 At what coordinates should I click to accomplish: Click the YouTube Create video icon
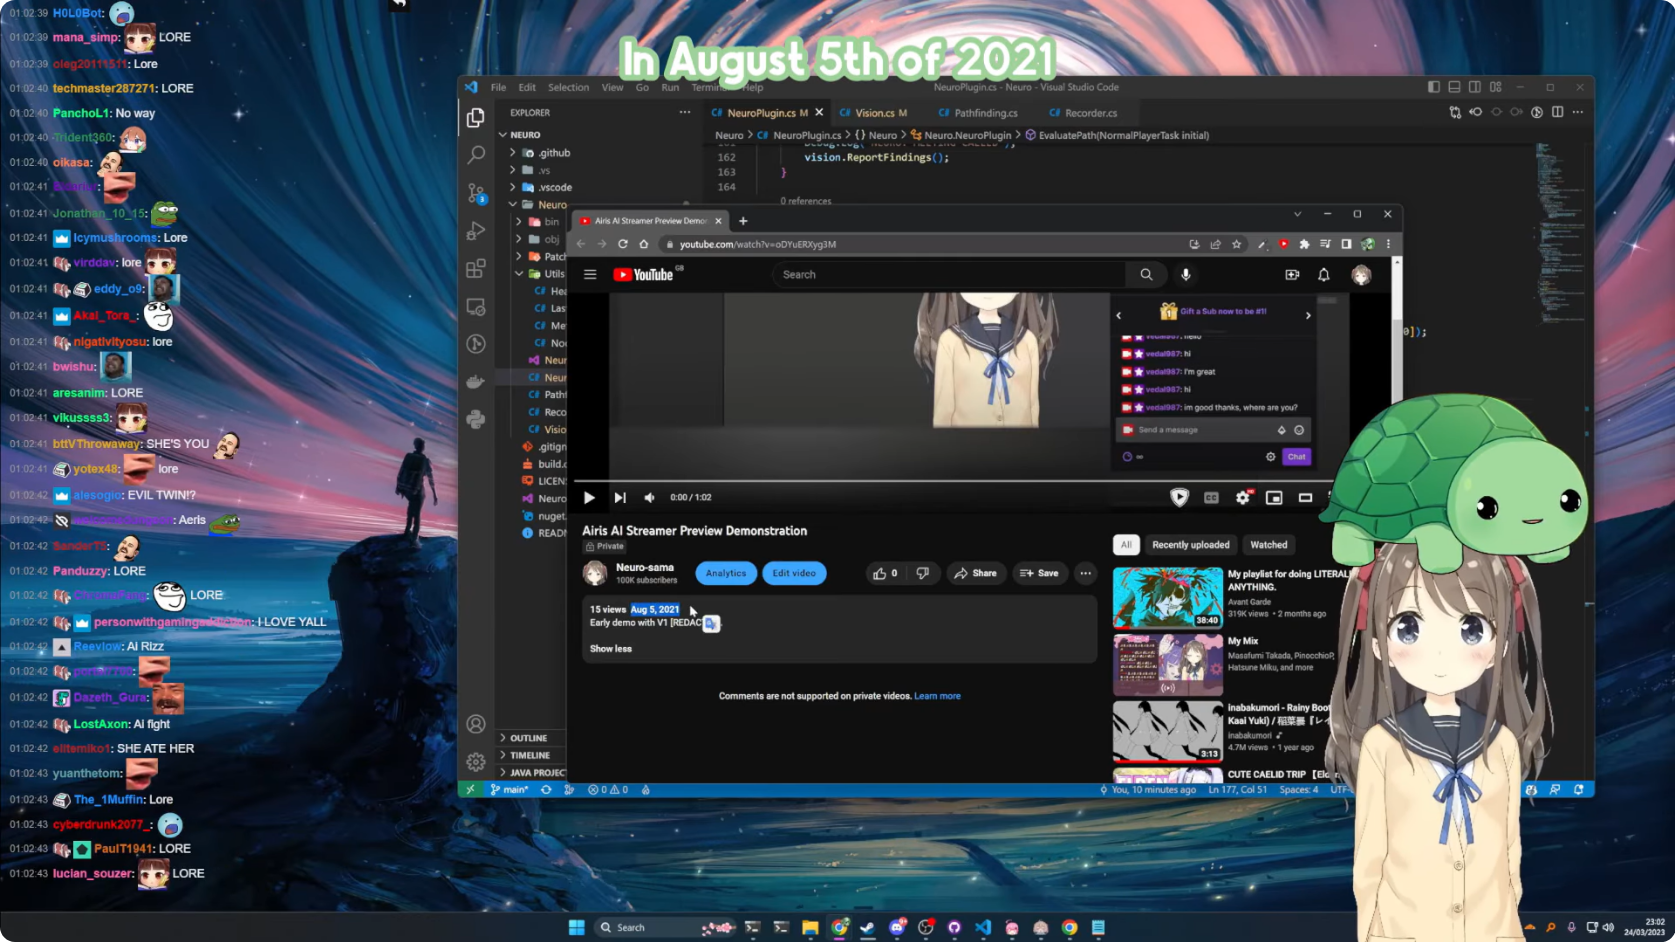tap(1292, 275)
